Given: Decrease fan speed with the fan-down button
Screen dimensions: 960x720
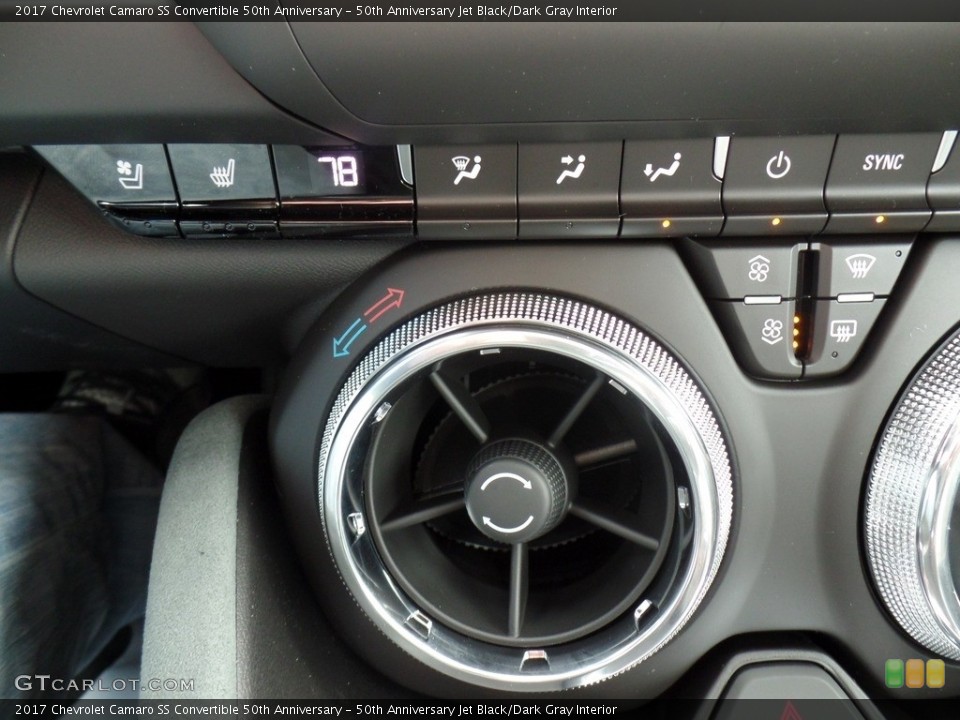Looking at the screenshot, I should (x=771, y=331).
